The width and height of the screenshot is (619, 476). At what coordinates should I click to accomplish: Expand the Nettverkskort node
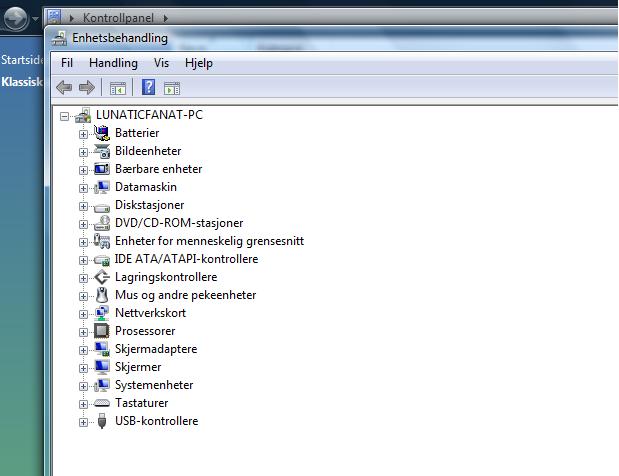pyautogui.click(x=83, y=314)
